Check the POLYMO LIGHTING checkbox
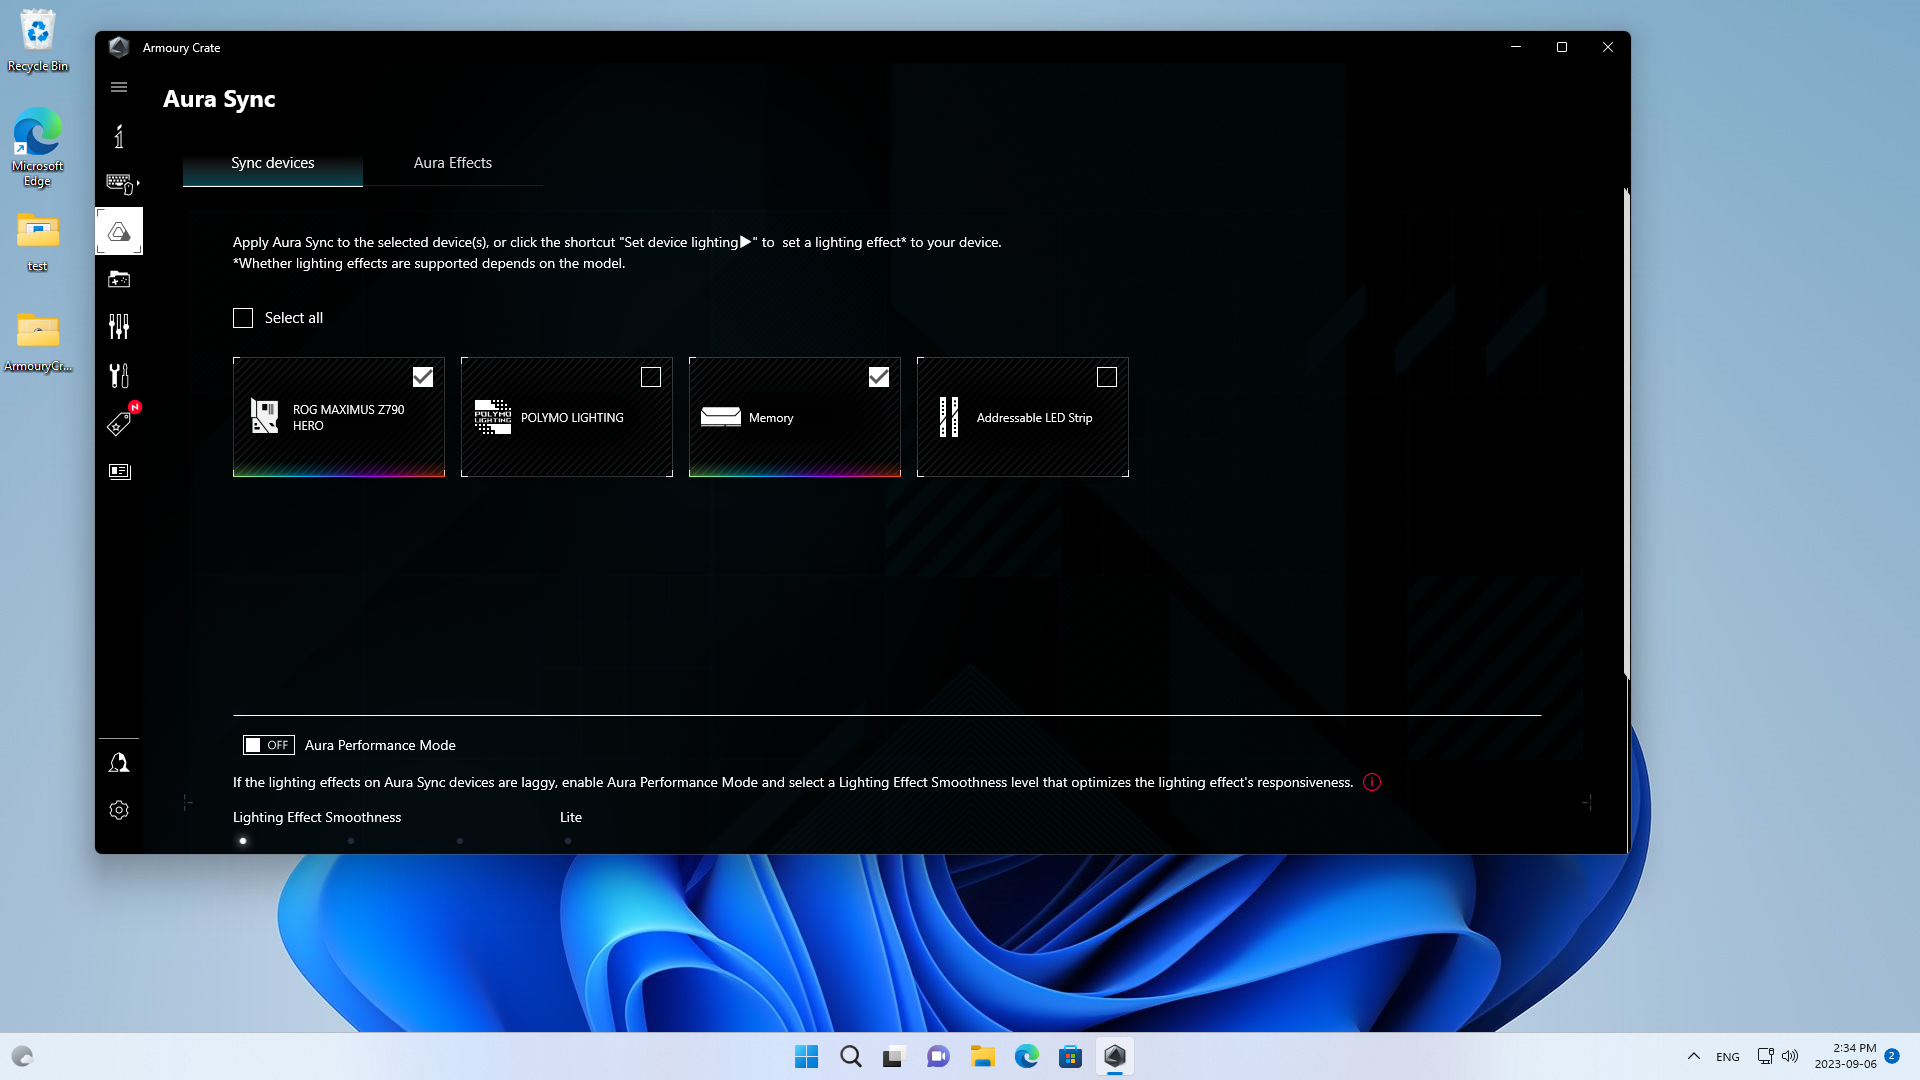The width and height of the screenshot is (1920, 1080). click(651, 377)
